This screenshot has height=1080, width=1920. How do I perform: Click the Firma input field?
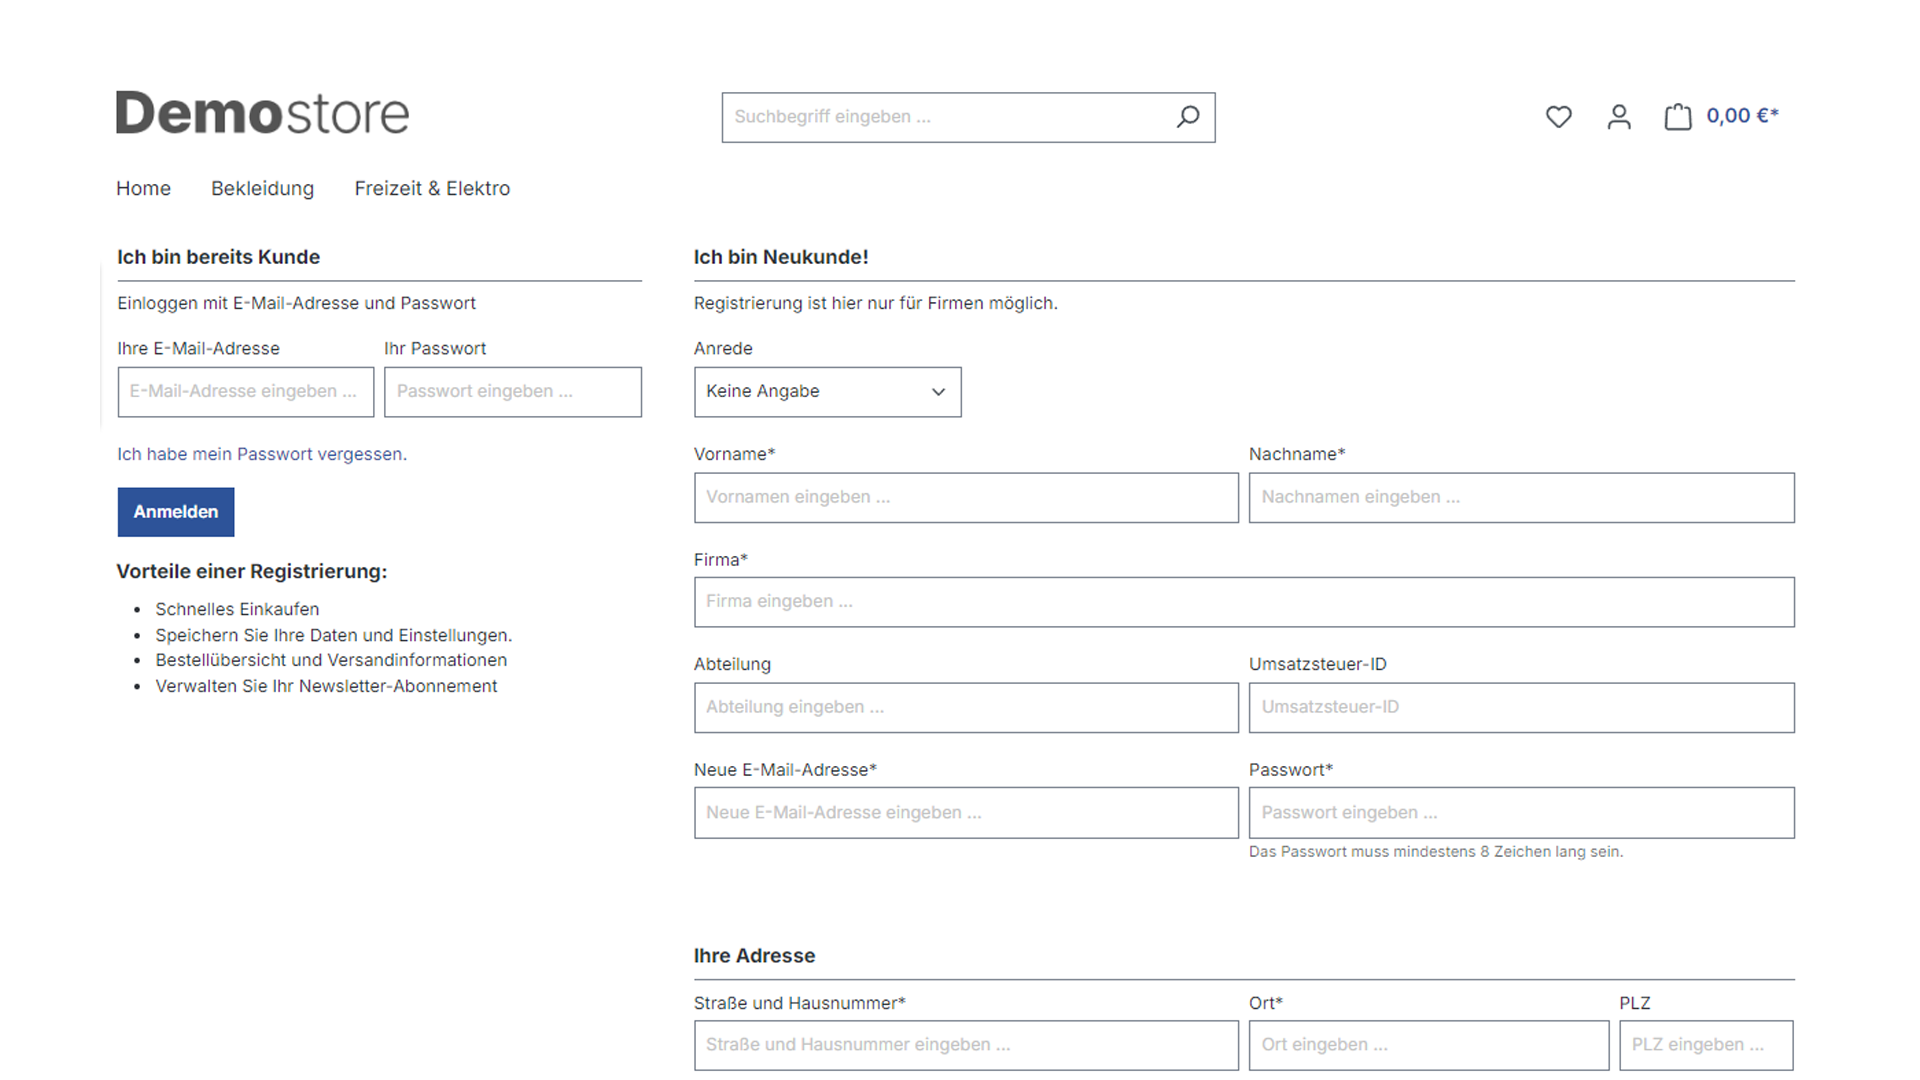tap(1244, 602)
